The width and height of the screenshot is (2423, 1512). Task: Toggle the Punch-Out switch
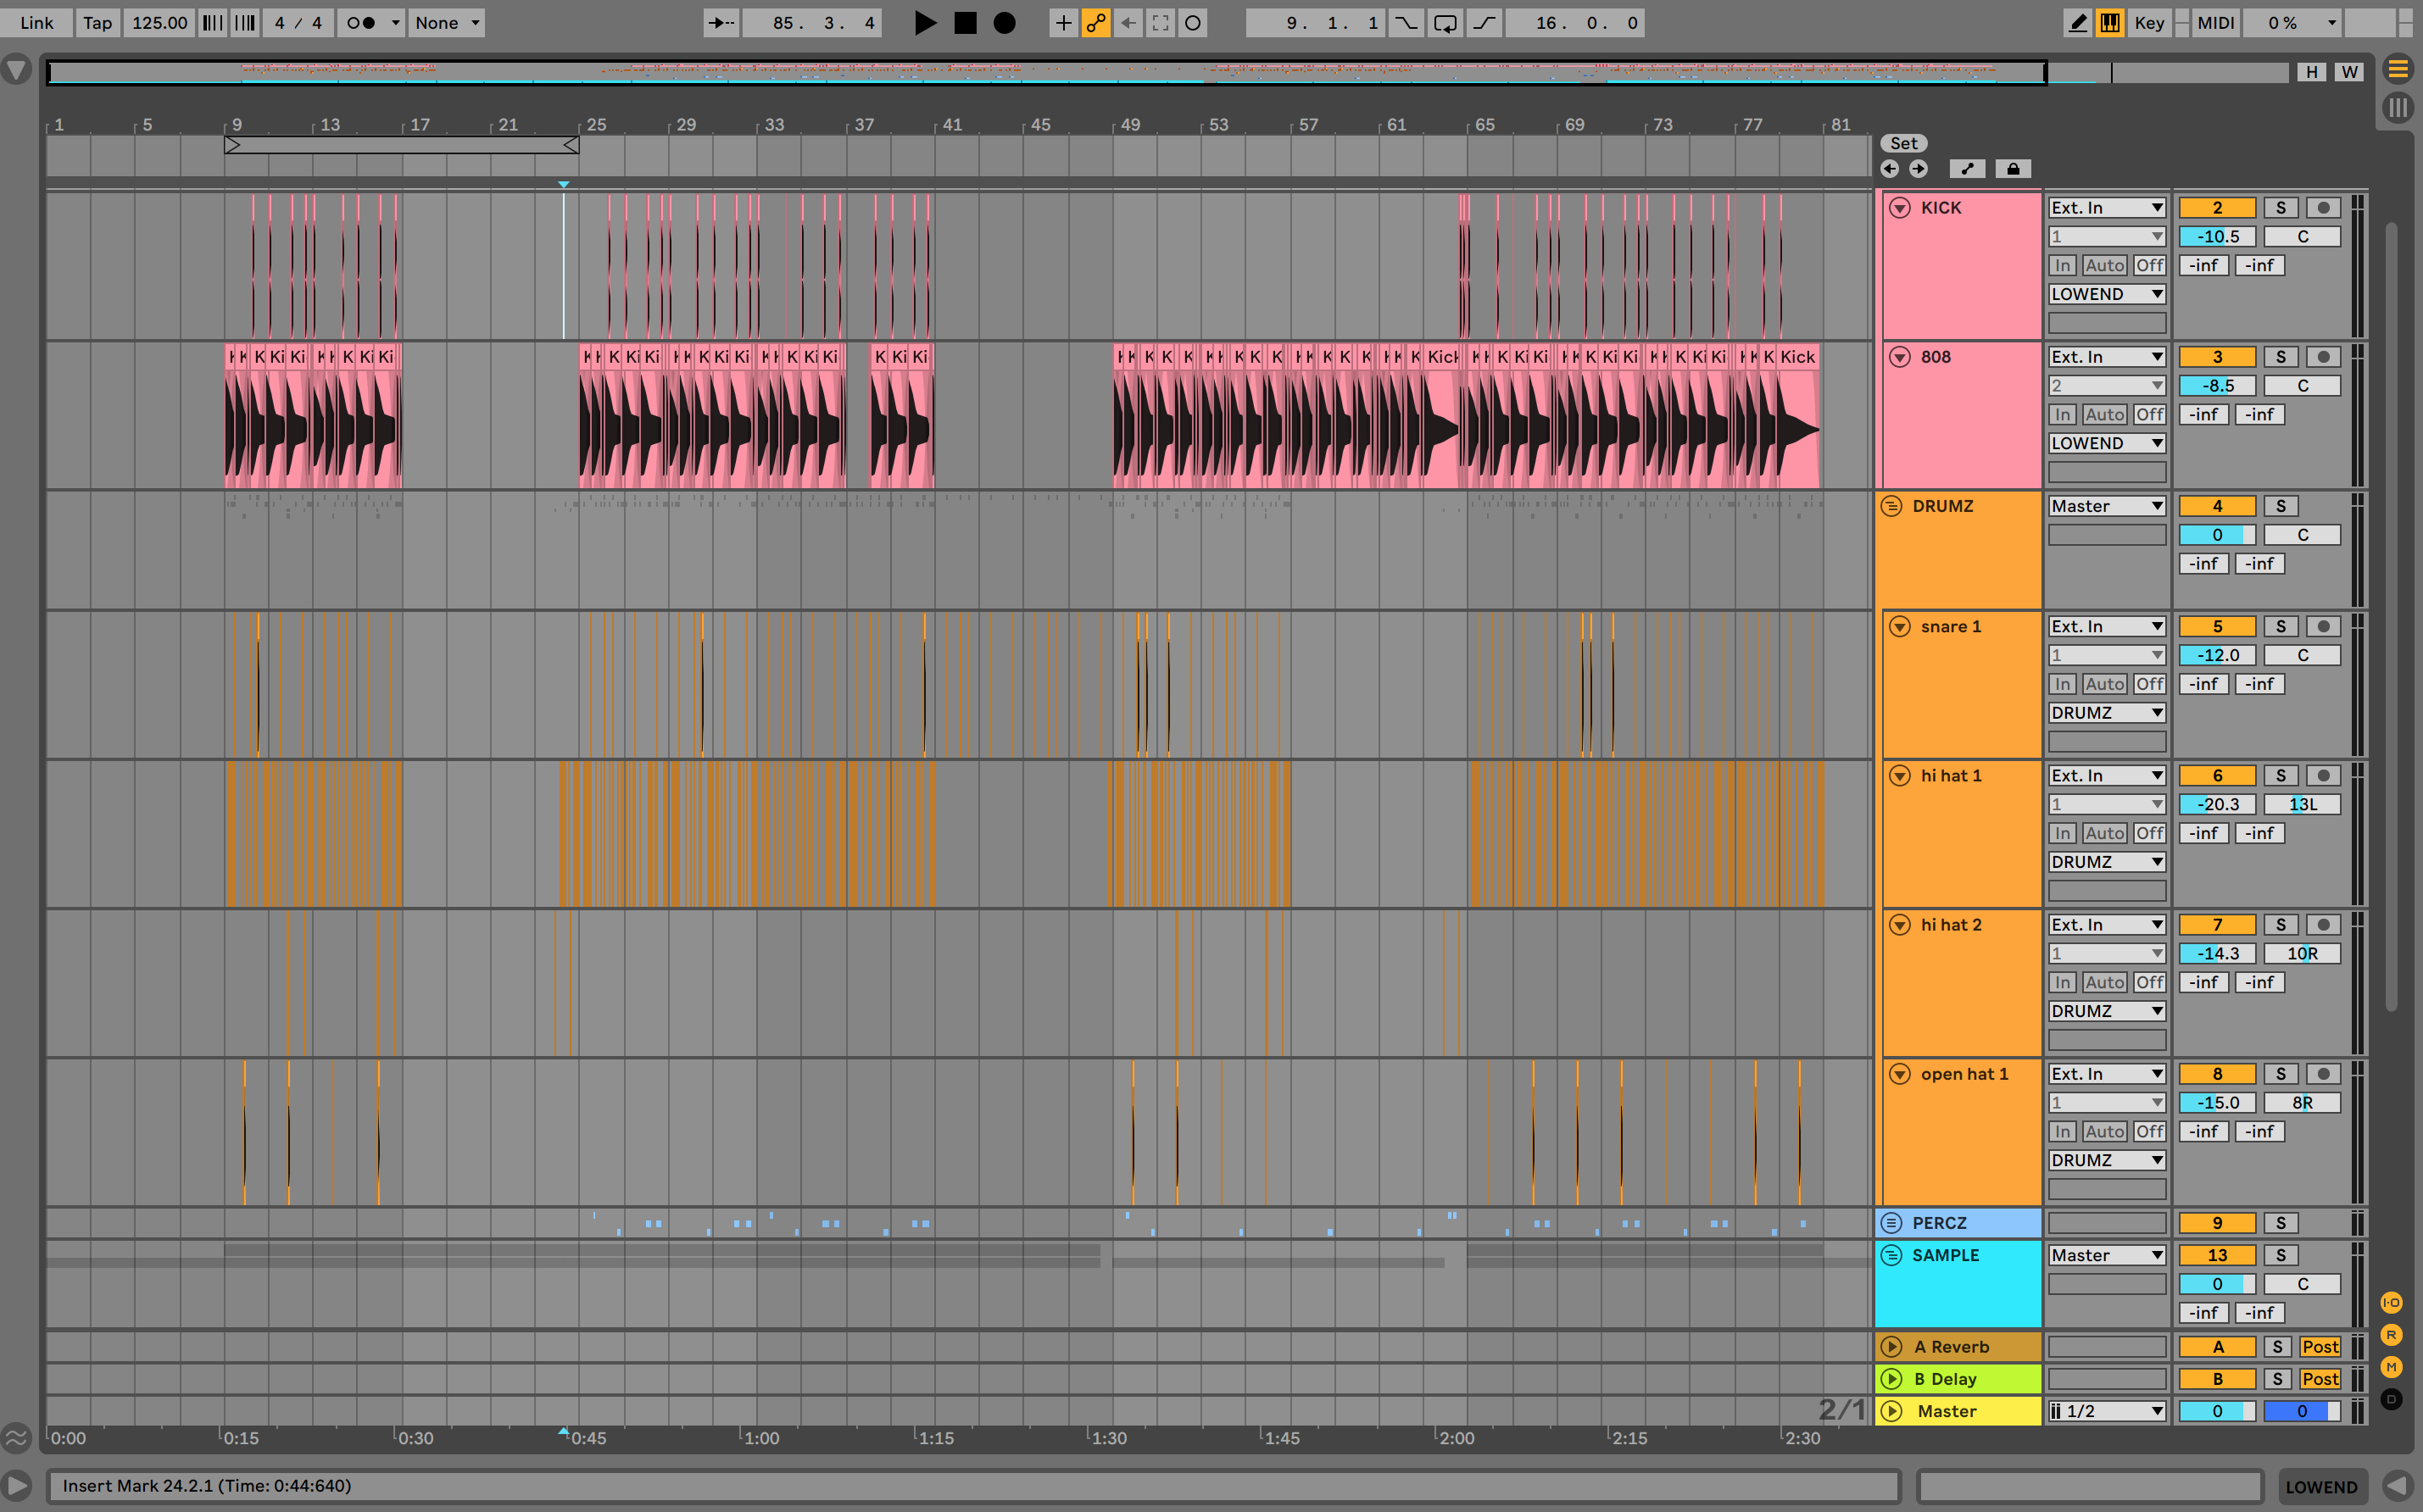[1484, 23]
